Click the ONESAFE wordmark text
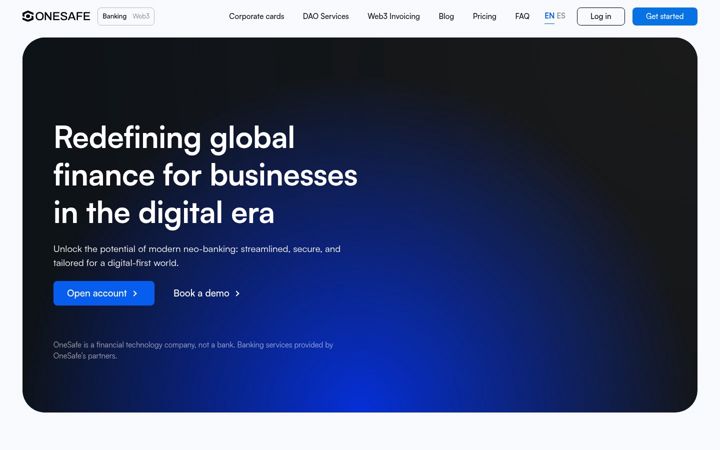This screenshot has height=450, width=720. click(x=63, y=16)
